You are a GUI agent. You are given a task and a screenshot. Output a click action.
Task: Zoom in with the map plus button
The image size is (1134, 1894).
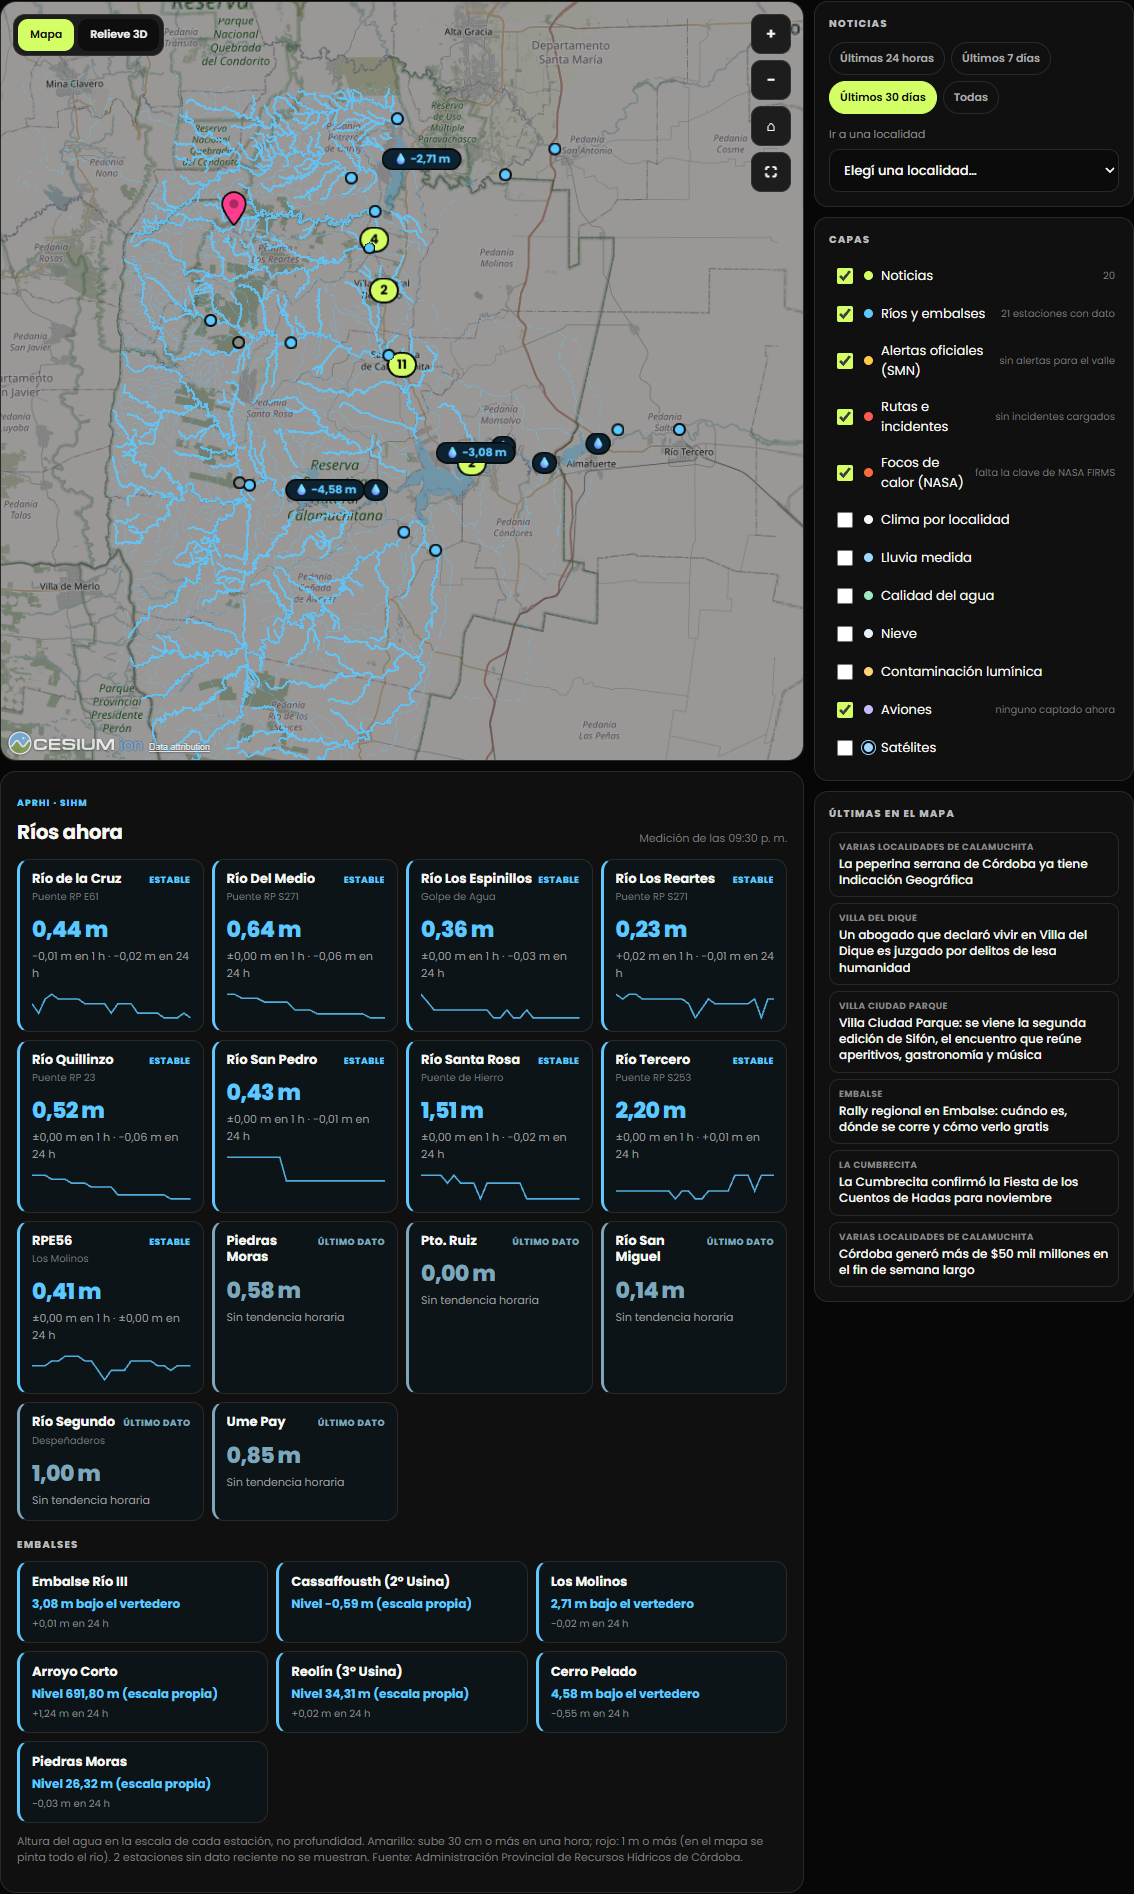771,34
